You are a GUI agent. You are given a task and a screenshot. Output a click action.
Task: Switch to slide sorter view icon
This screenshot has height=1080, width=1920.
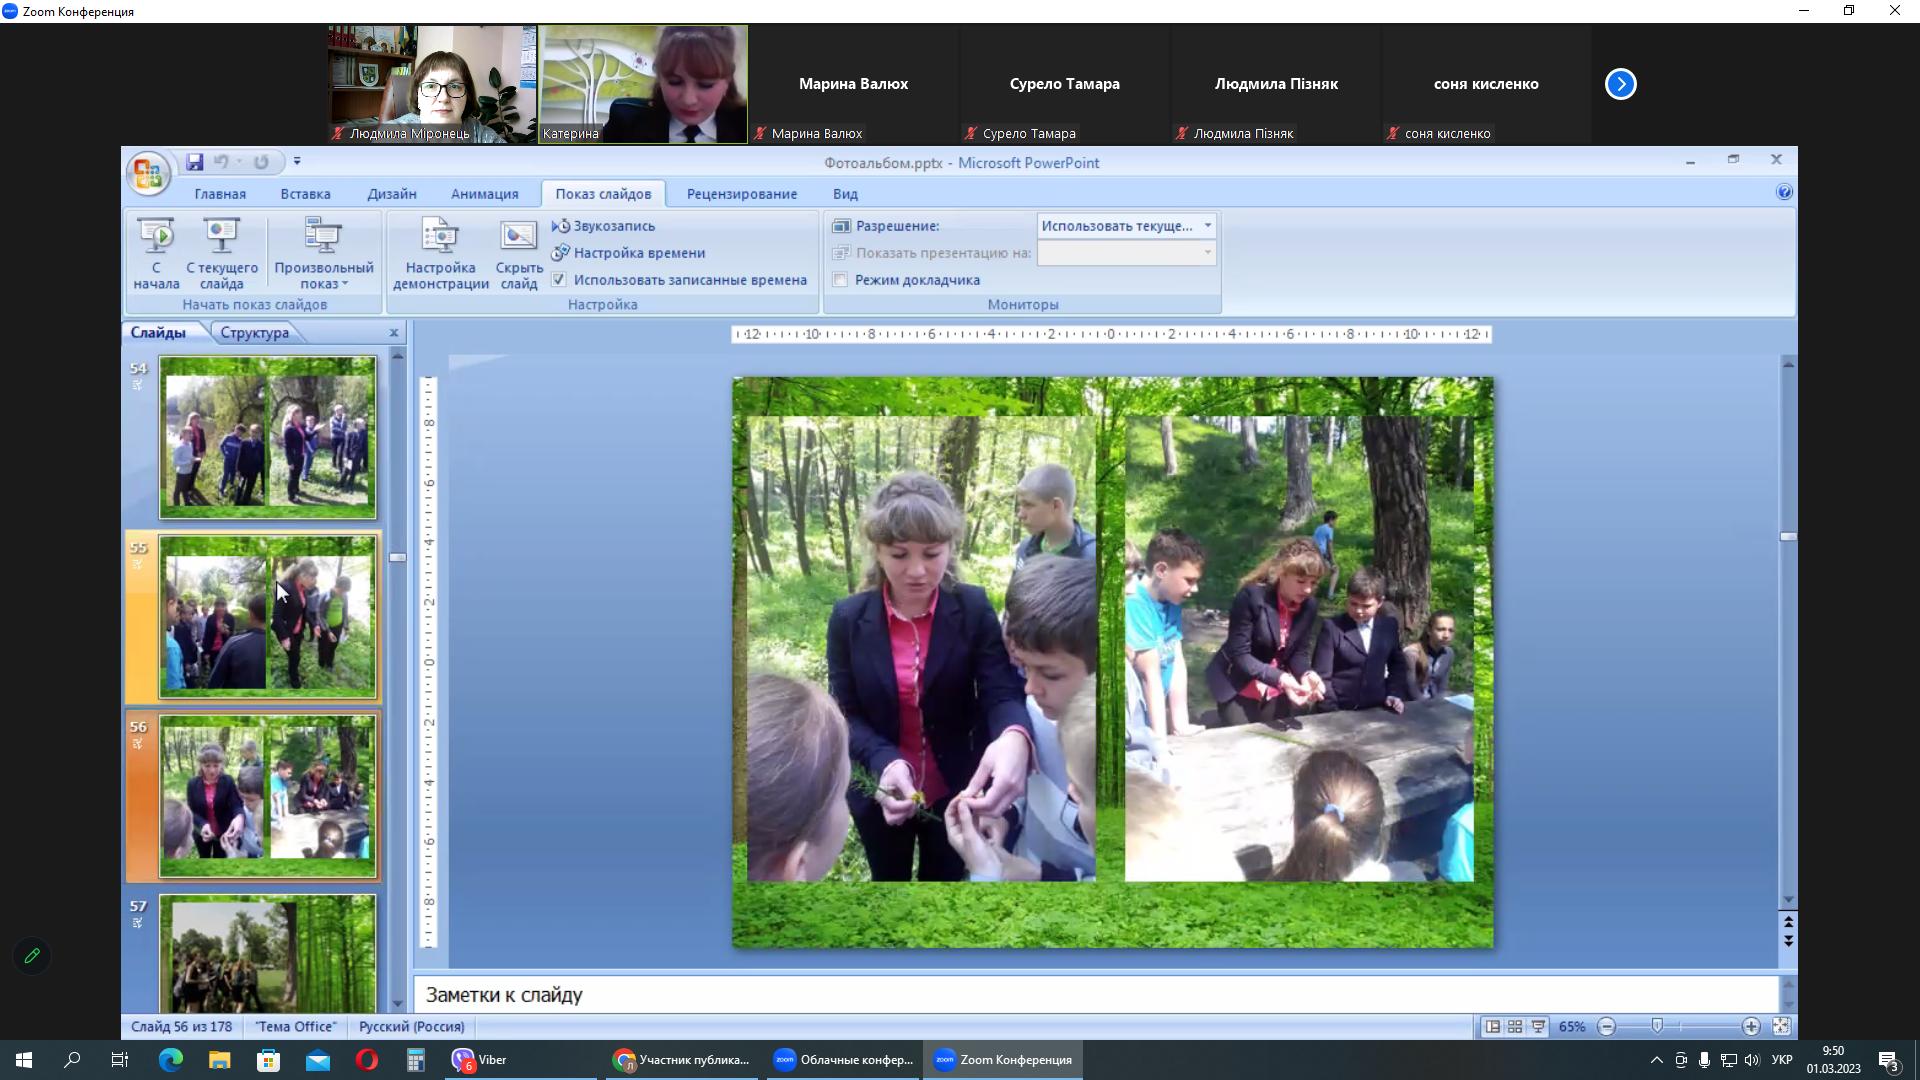click(x=1515, y=1027)
